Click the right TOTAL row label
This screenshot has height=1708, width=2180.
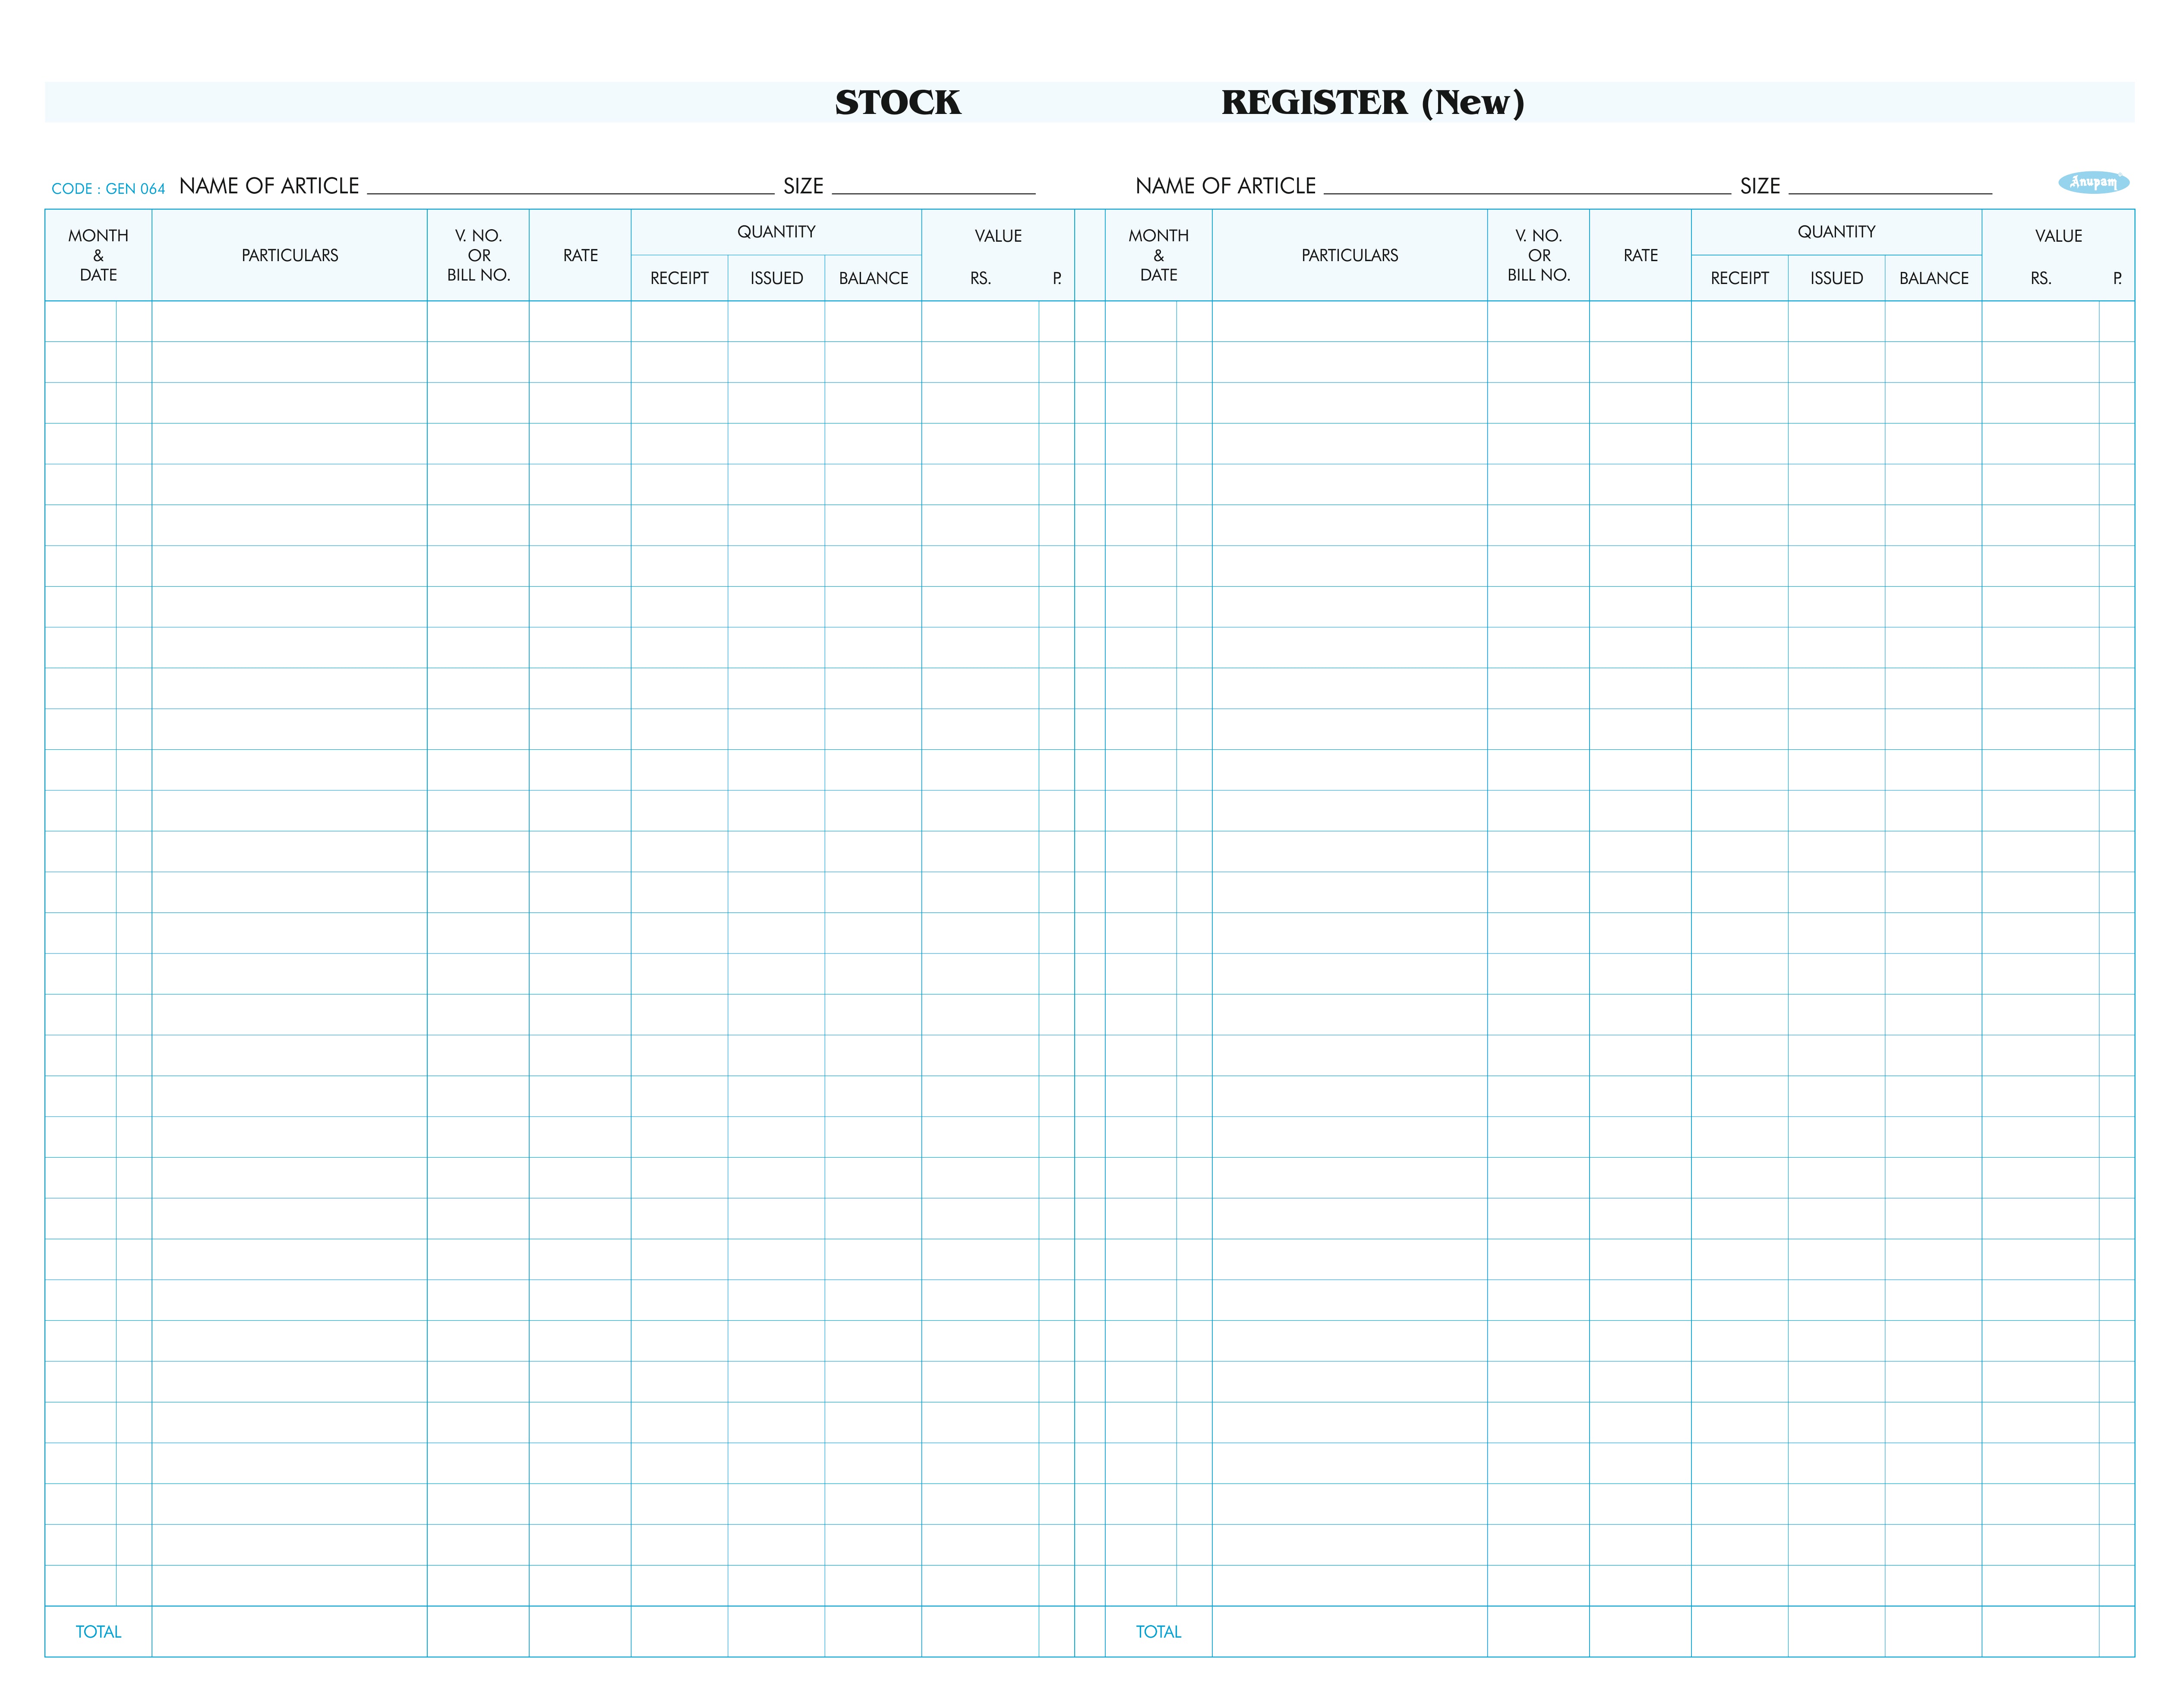click(1158, 1631)
